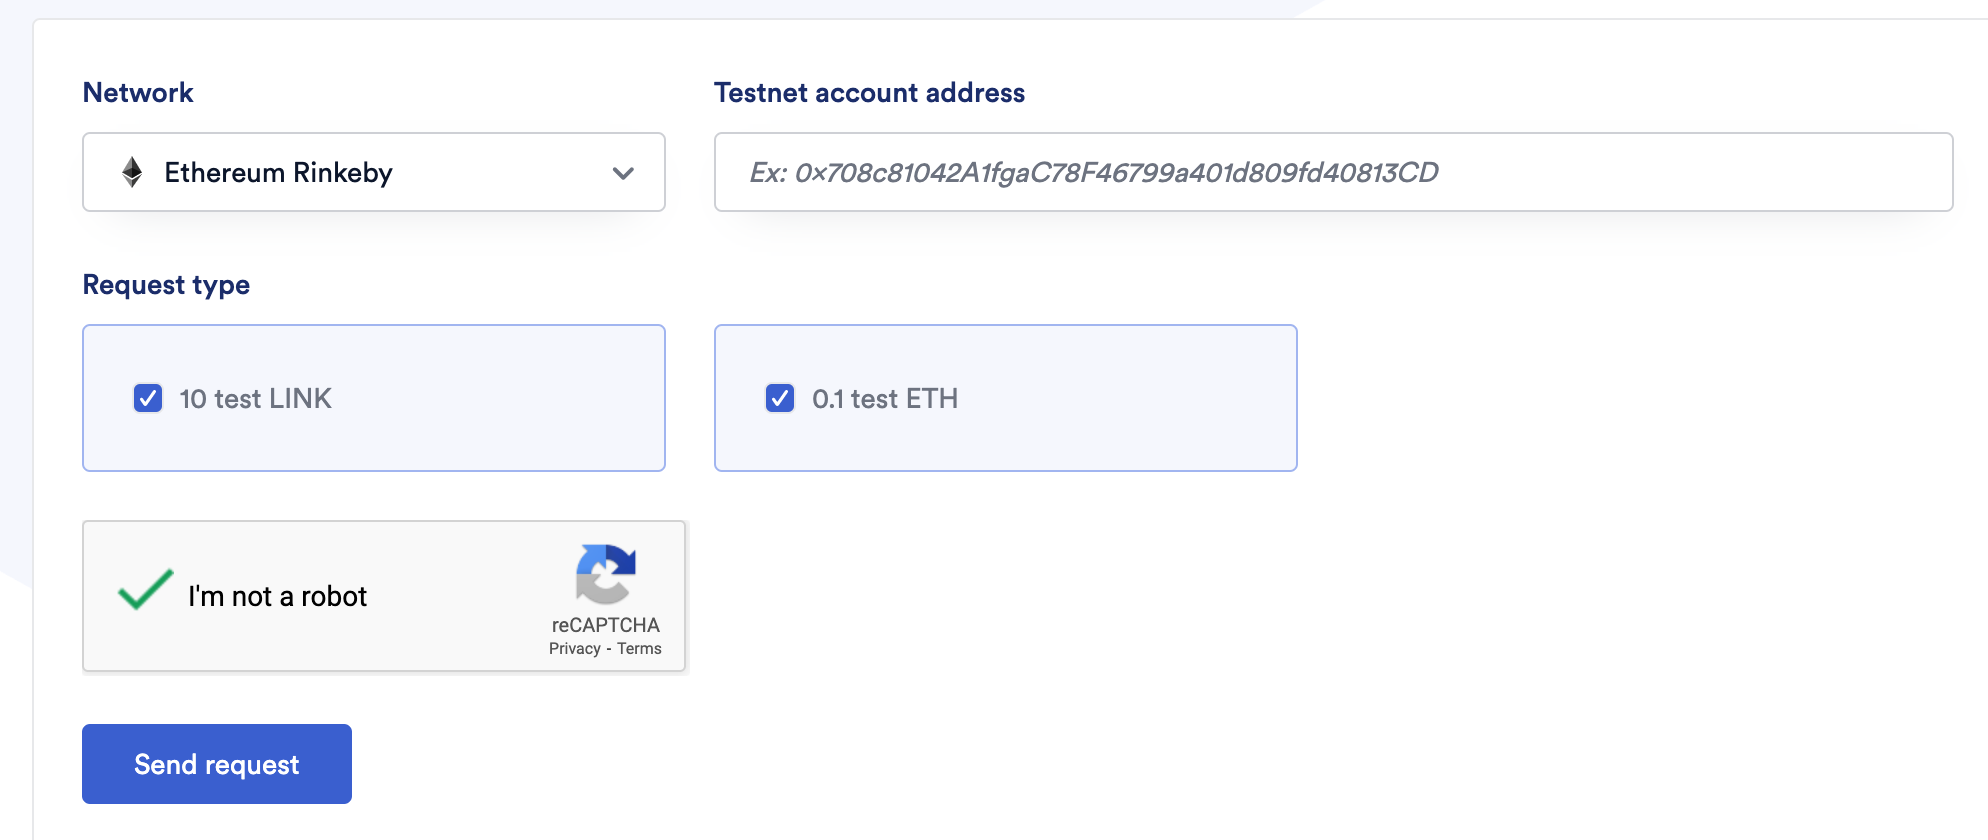The image size is (1988, 840).
Task: Click the reCAPTCHA logo icon
Action: click(x=605, y=574)
